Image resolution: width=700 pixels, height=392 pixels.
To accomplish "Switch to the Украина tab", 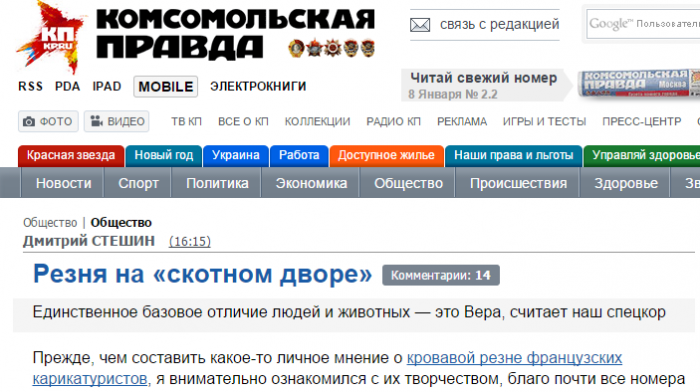I will pos(236,156).
